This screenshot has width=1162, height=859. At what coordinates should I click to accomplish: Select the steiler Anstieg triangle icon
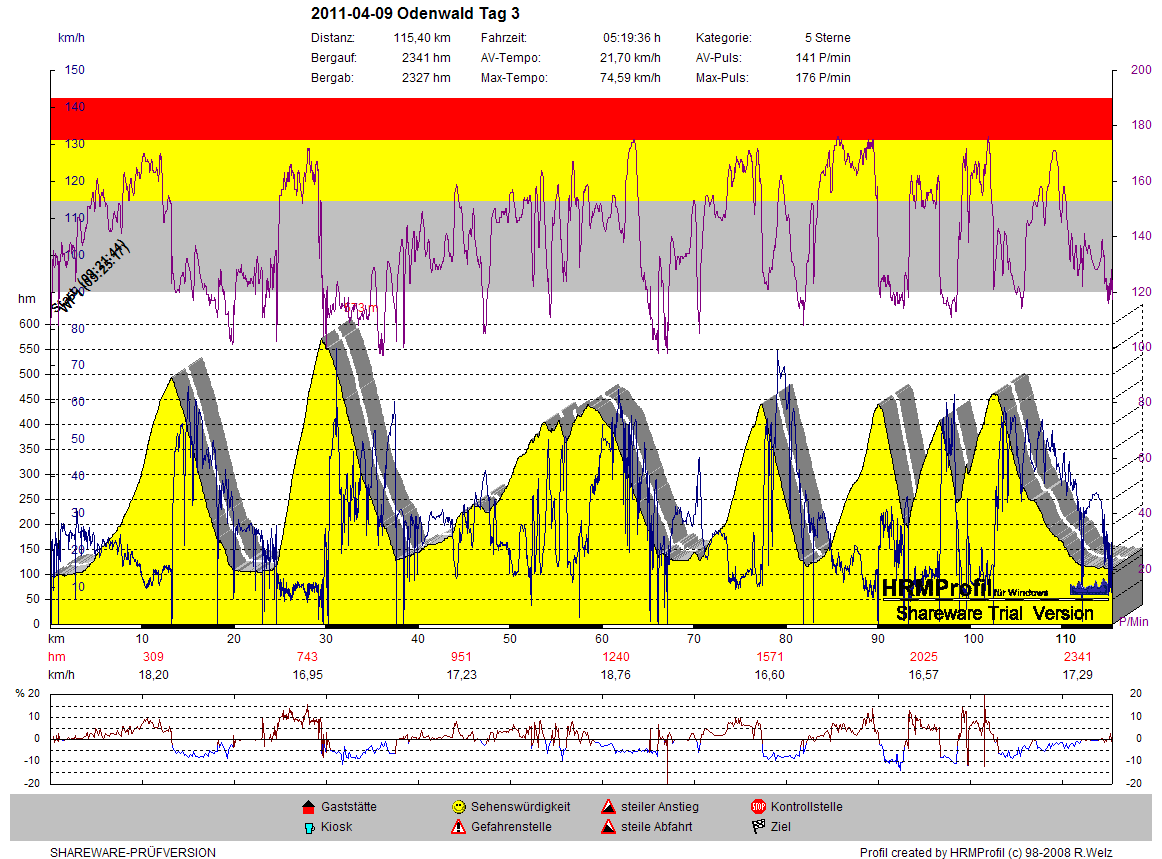[608, 806]
